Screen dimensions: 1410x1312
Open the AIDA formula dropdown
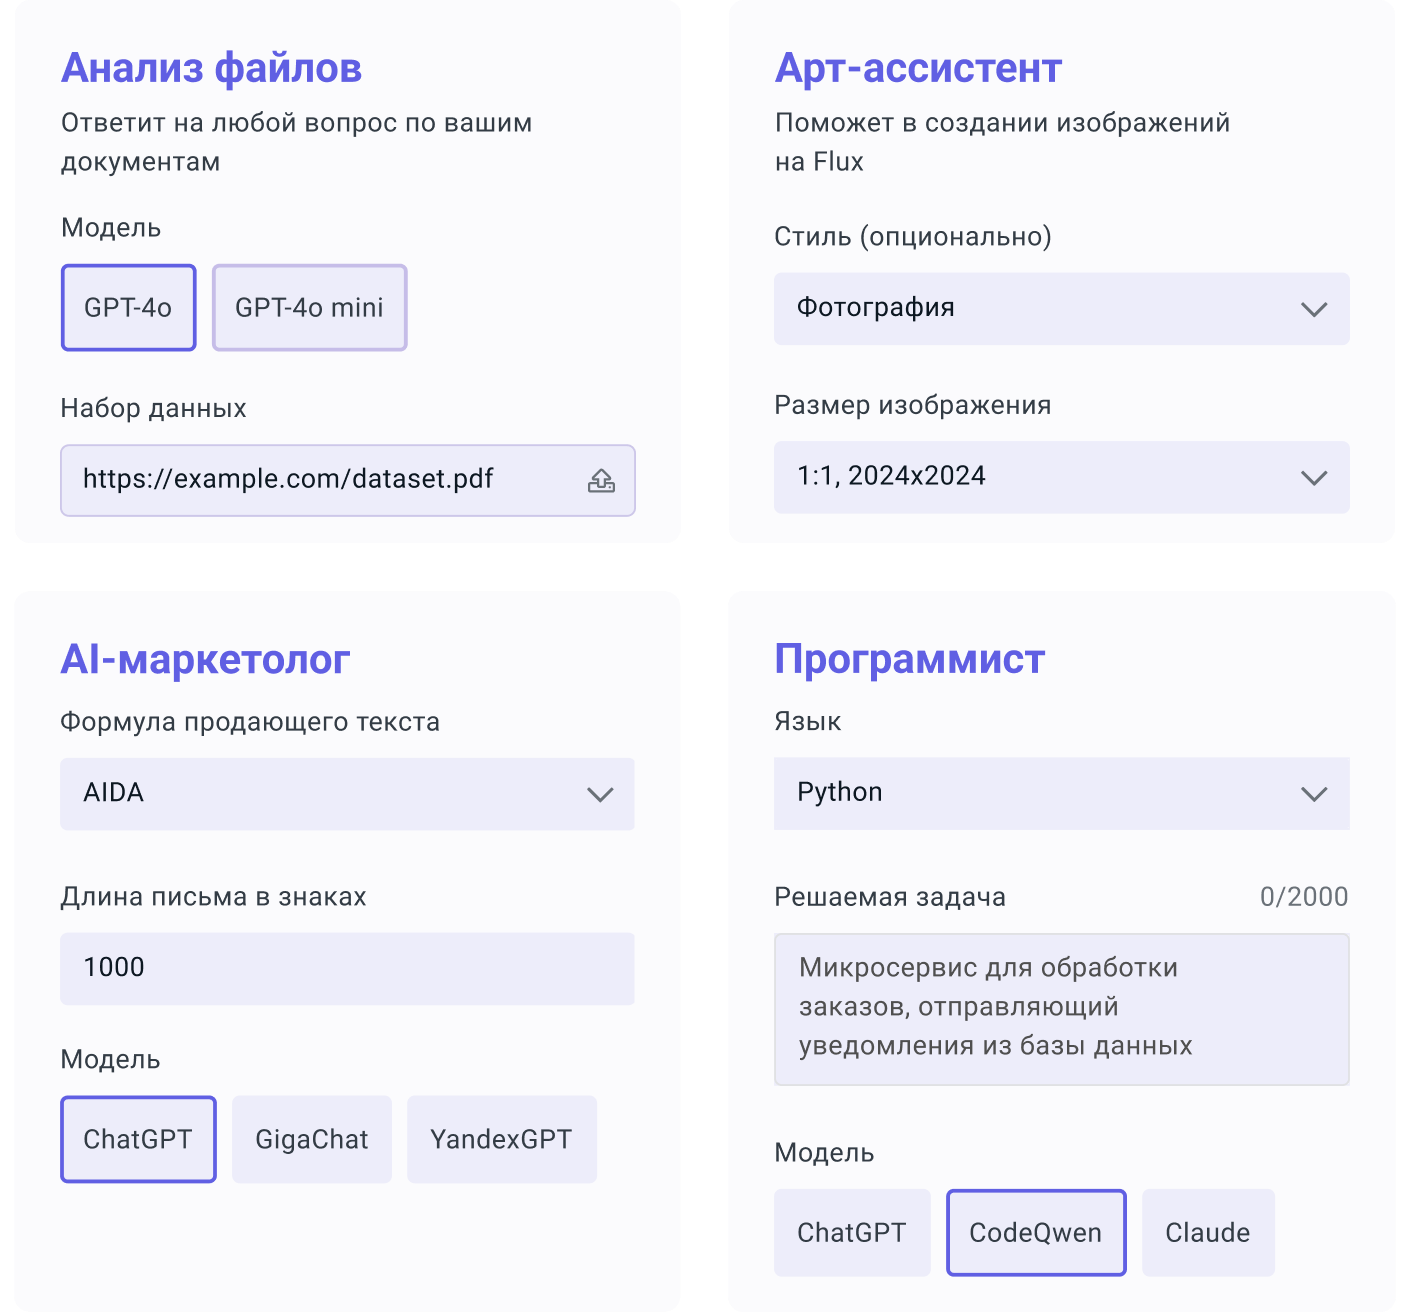pyautogui.click(x=347, y=794)
